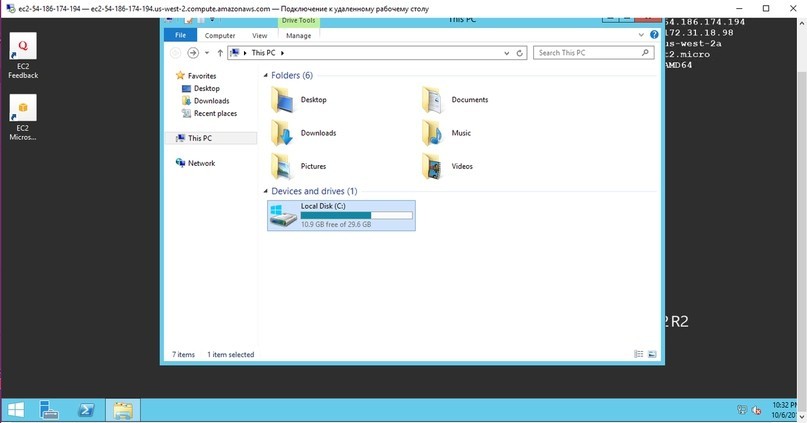Click the Local Disk capacity bar
Image resolution: width=807 pixels, height=423 pixels.
coord(357,215)
